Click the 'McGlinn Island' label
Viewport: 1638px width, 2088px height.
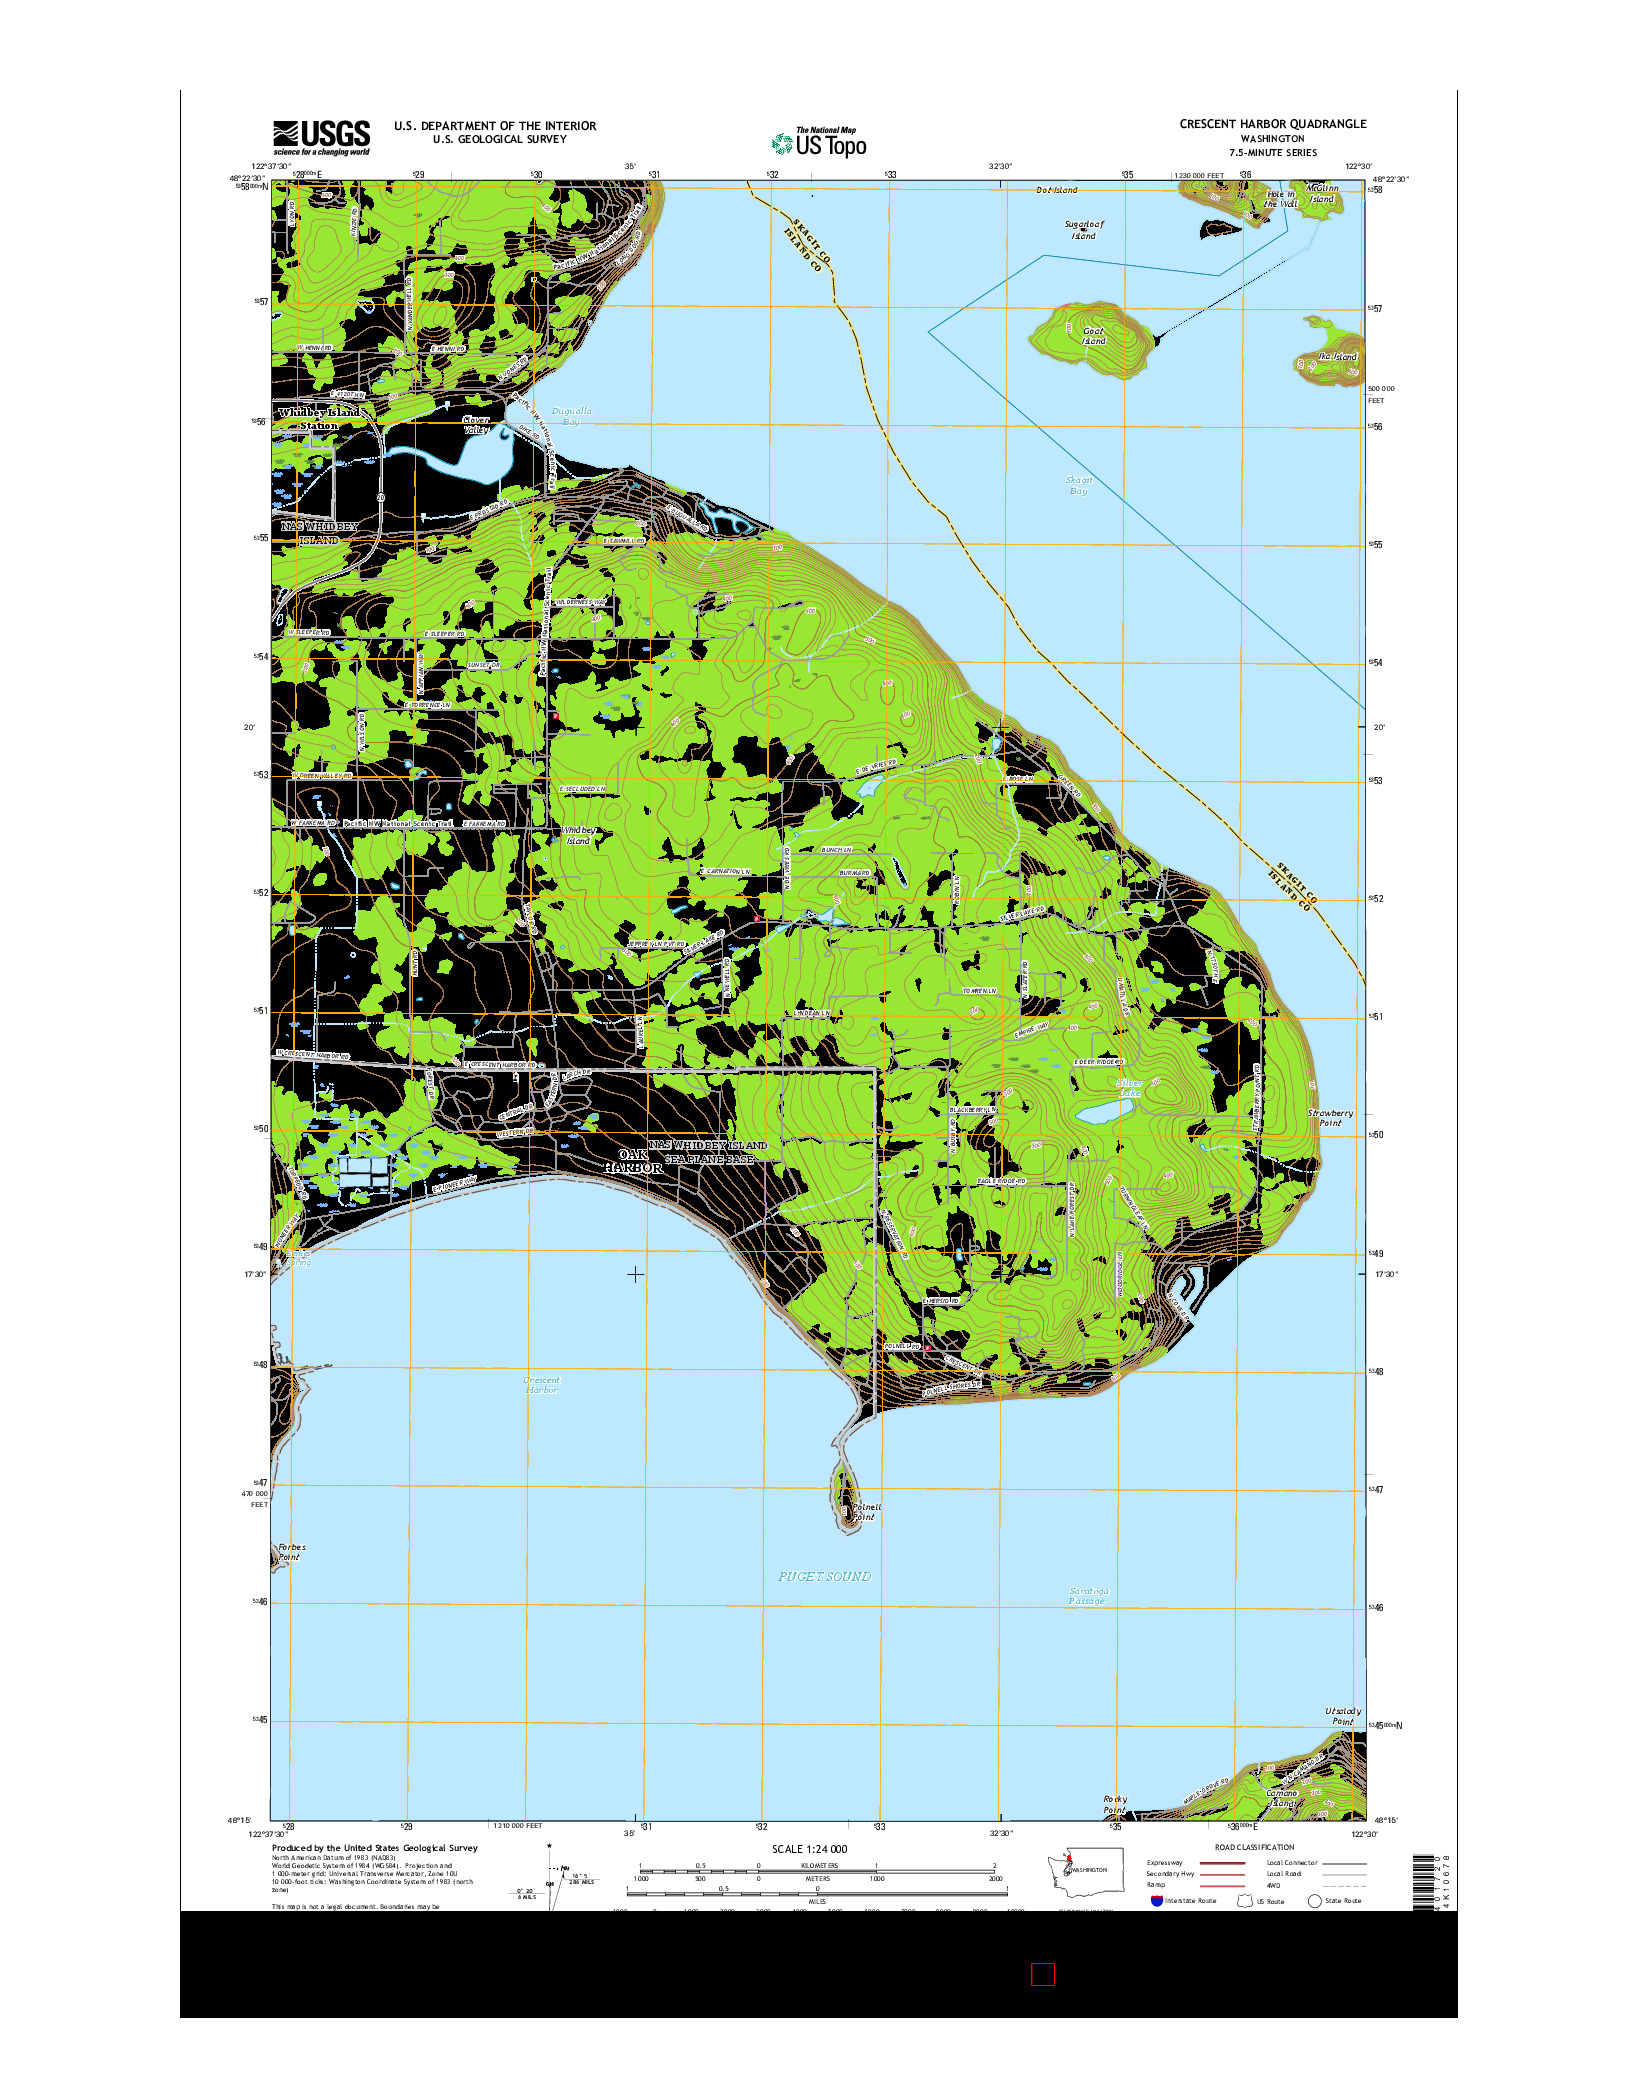pyautogui.click(x=1322, y=193)
